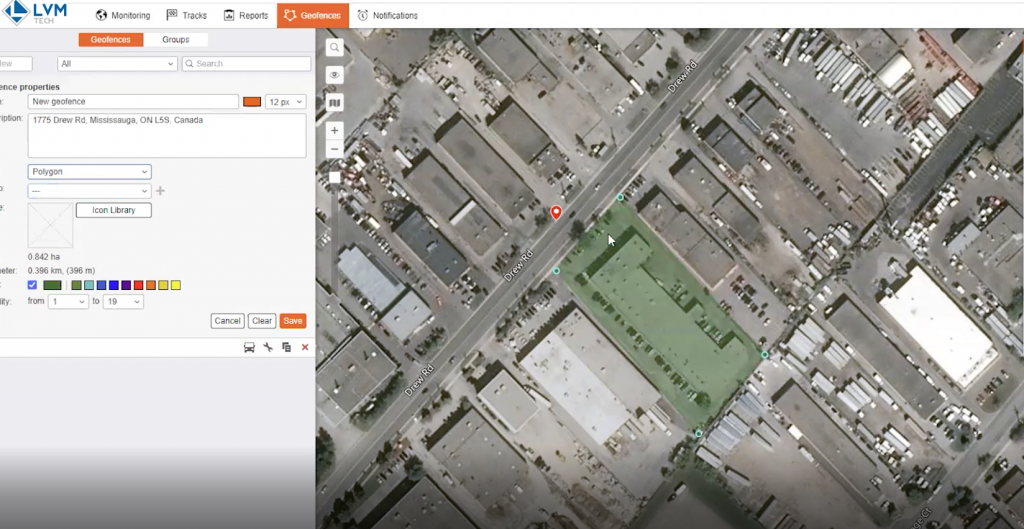
Task: Expand the All filter dropdown
Action: coord(117,64)
